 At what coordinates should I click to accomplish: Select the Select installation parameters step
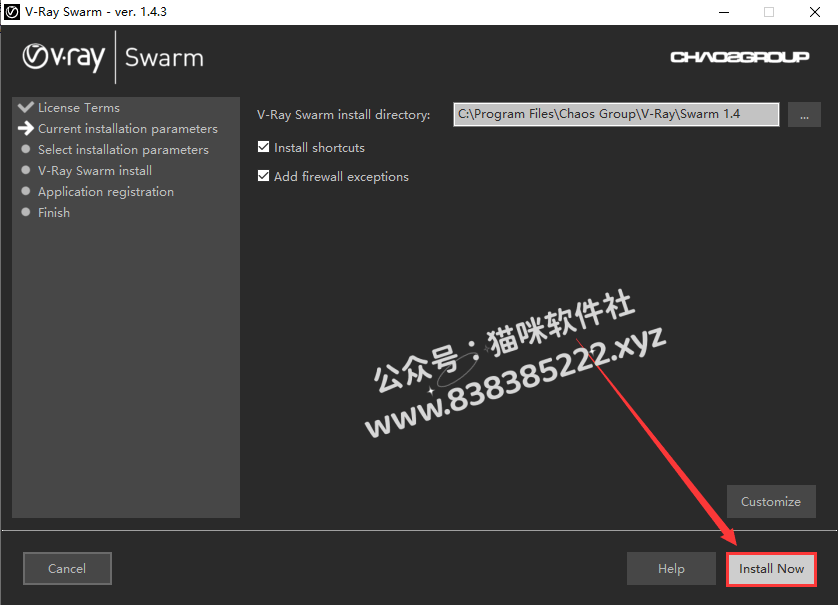123,150
